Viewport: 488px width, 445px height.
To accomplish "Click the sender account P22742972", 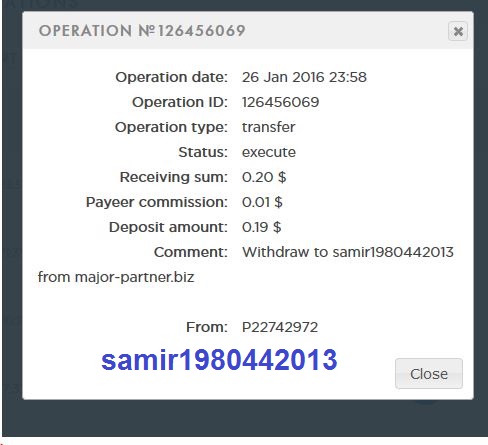I will pos(280,327).
